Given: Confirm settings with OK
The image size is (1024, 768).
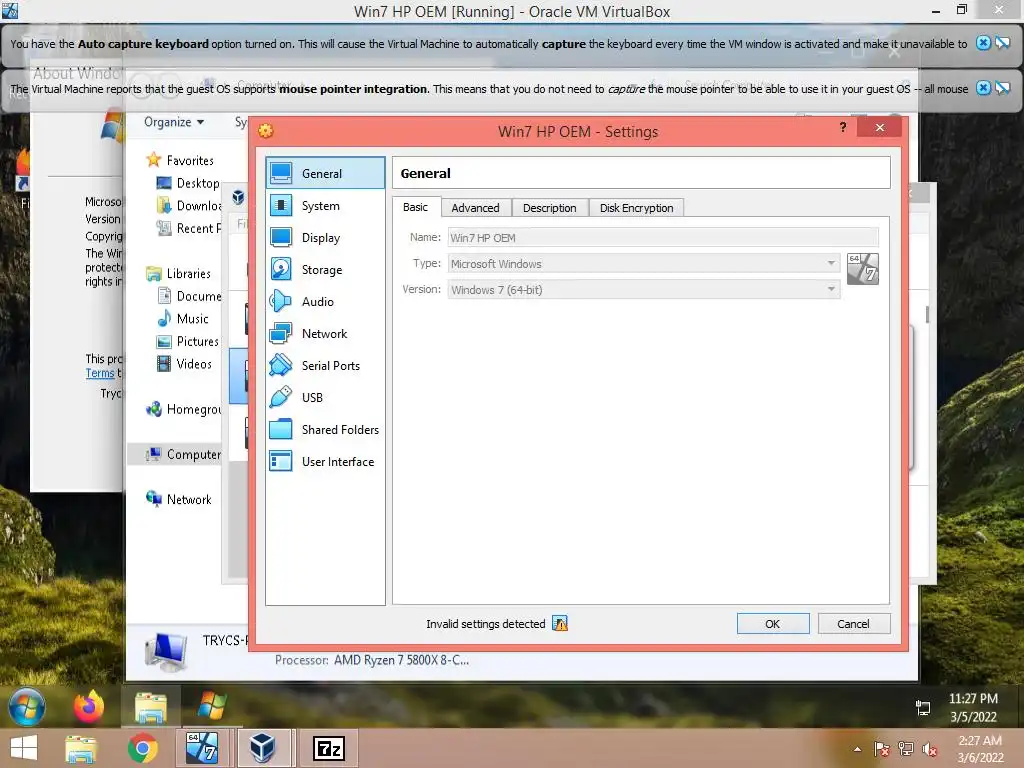Looking at the screenshot, I should coord(773,624).
